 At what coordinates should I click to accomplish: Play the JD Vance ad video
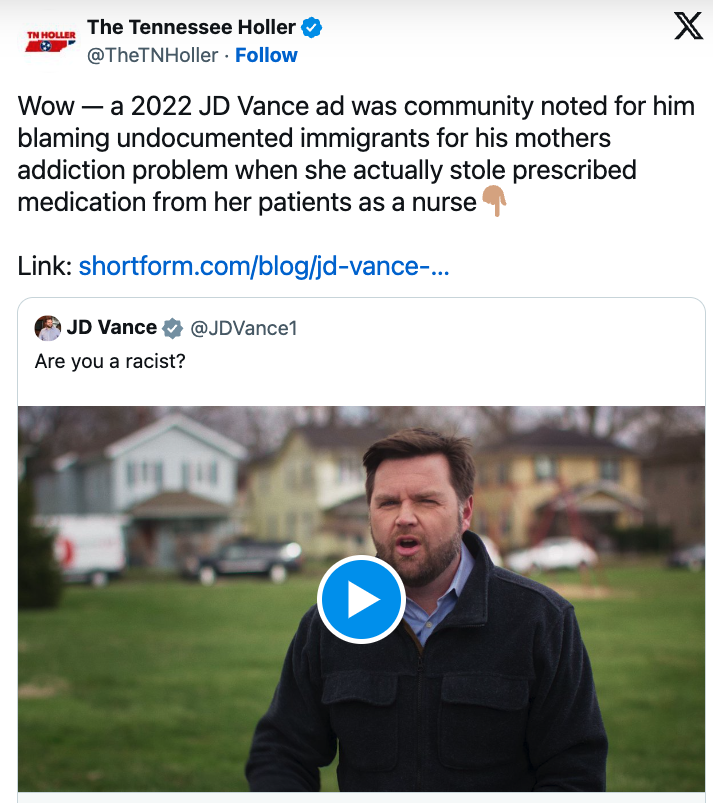pos(360,600)
